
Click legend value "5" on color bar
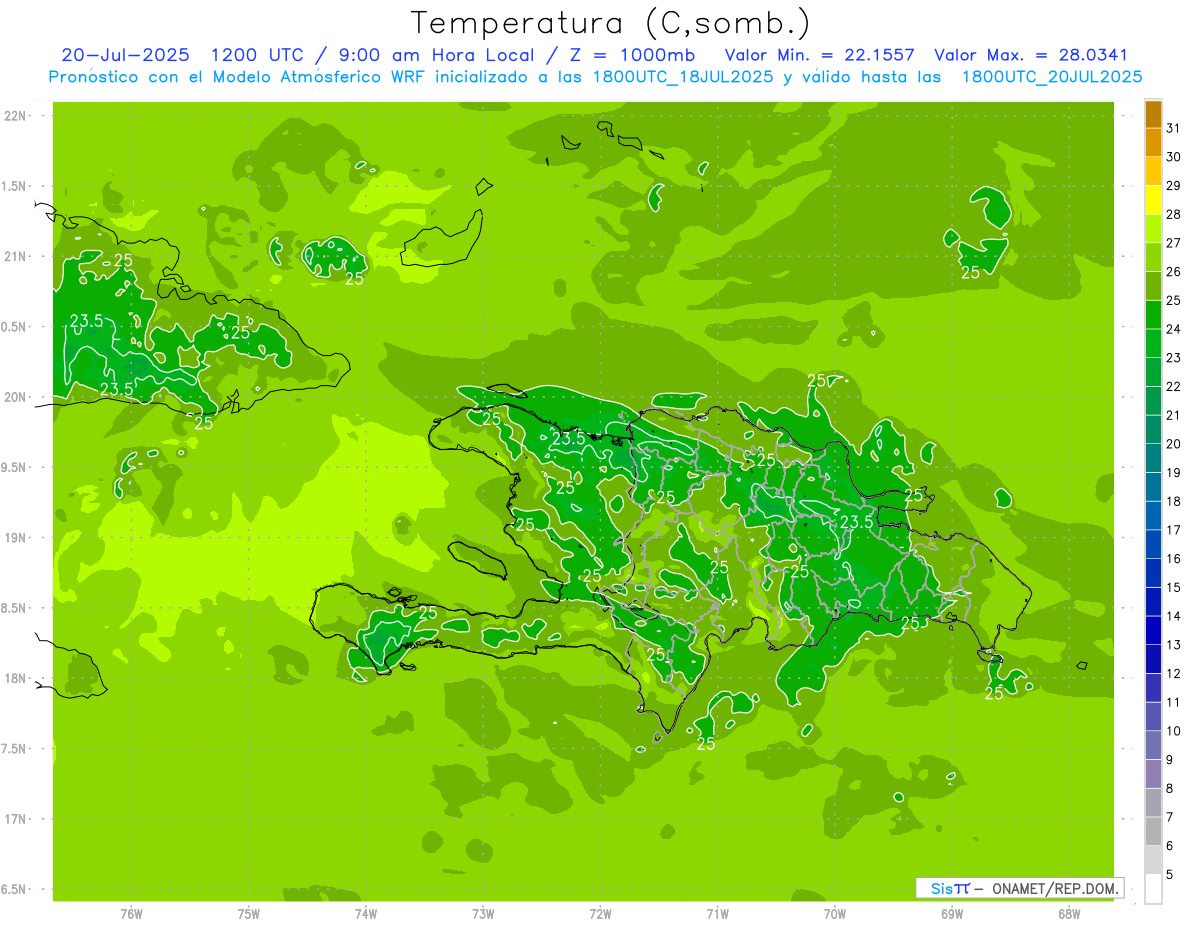[1169, 875]
